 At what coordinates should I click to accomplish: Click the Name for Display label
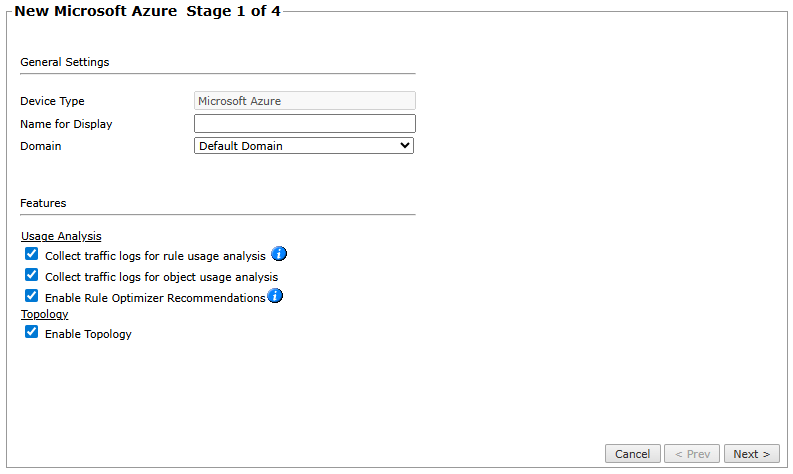click(x=66, y=124)
